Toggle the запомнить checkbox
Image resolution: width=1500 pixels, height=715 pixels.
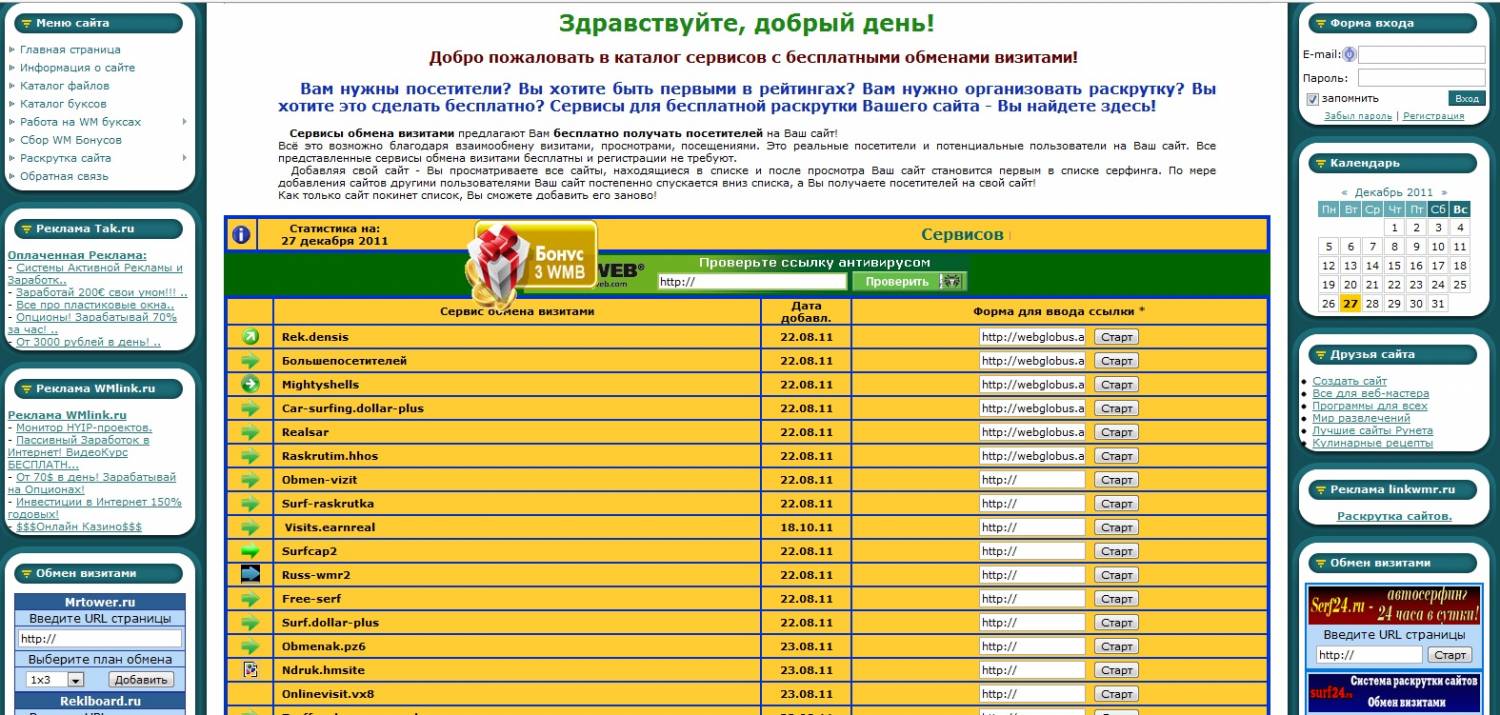[x=1313, y=99]
